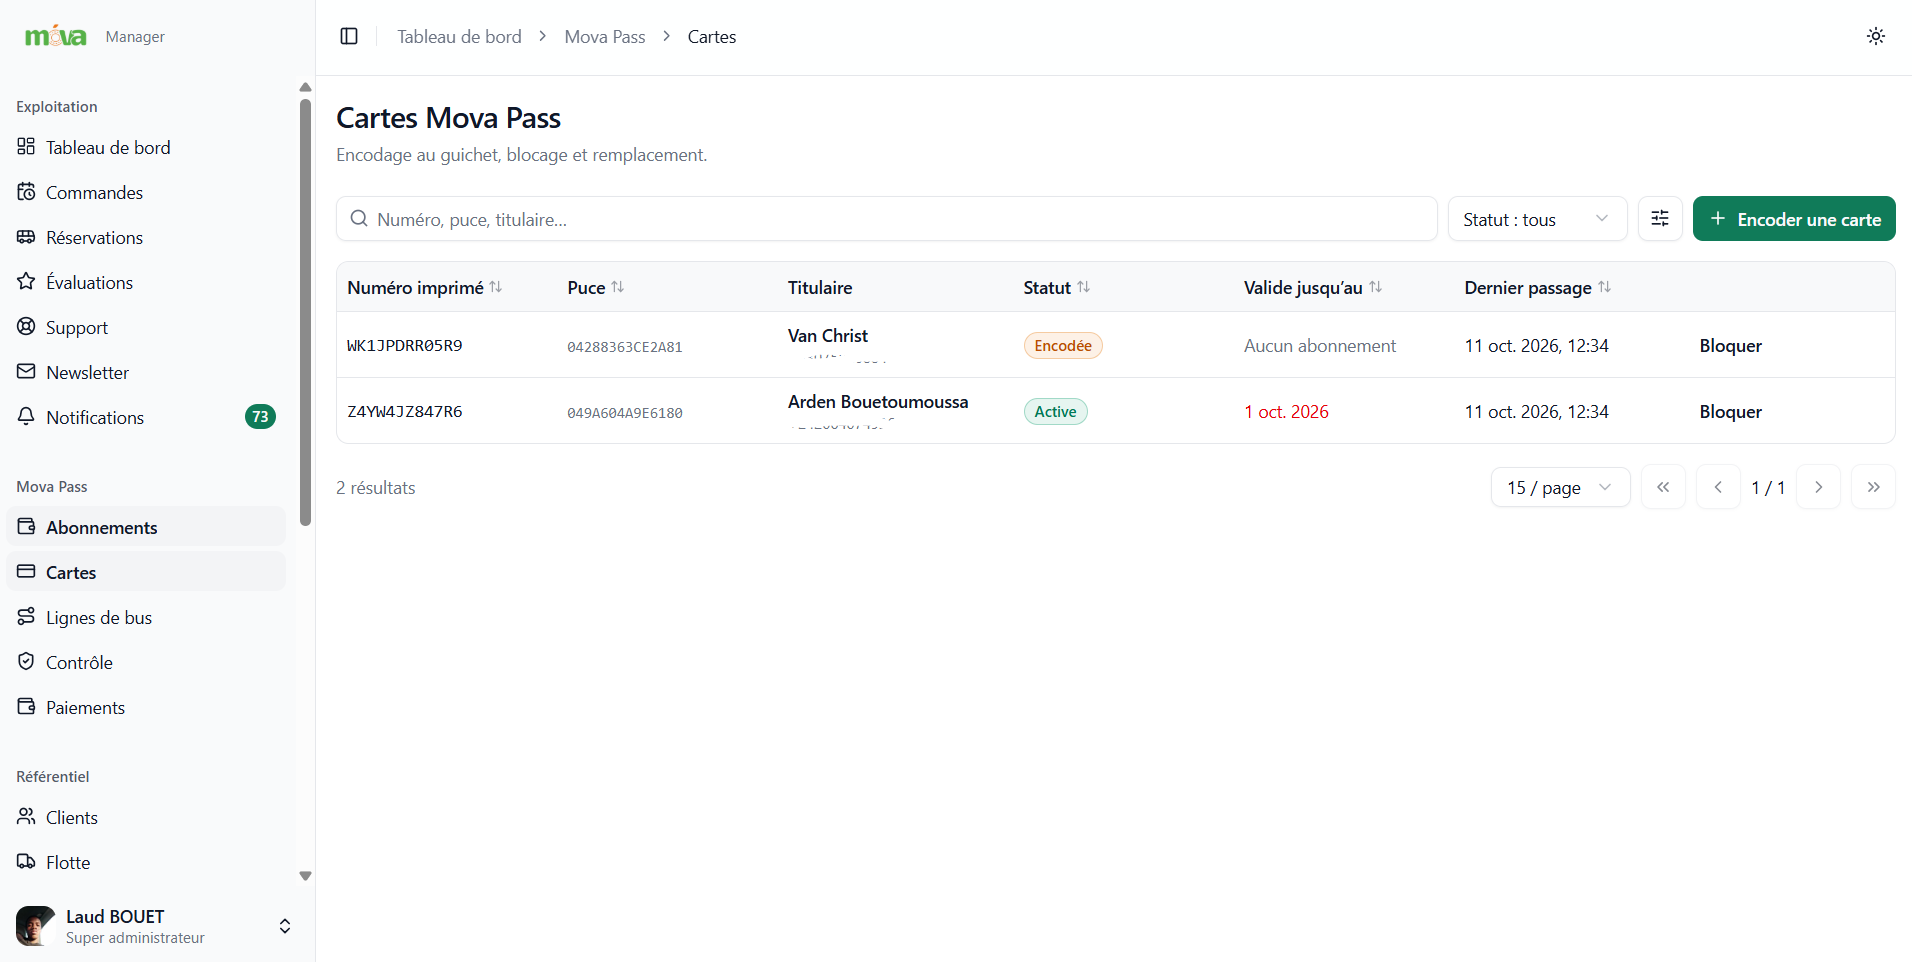
Task: Open the Statut : tous dropdown
Action: (x=1537, y=219)
